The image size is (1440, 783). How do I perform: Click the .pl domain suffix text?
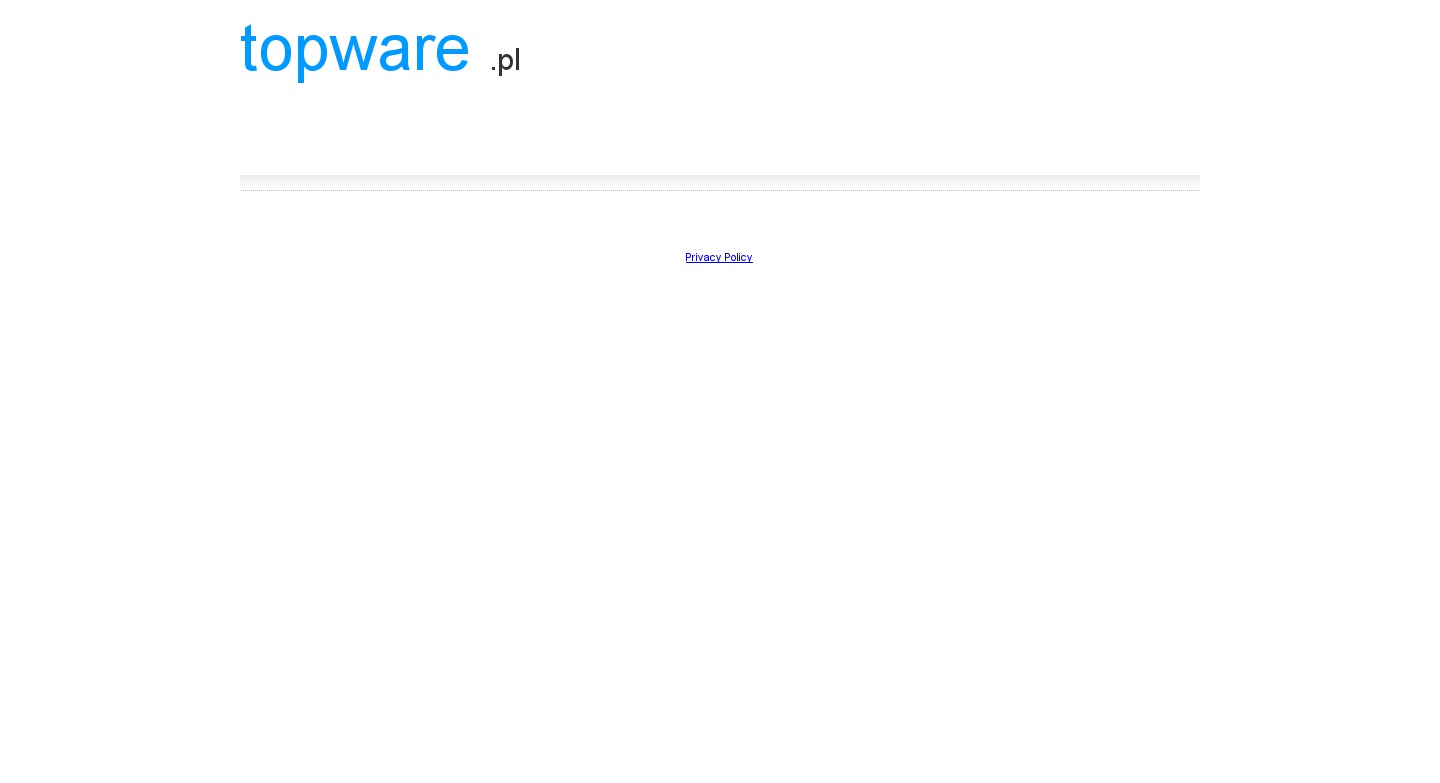(505, 60)
